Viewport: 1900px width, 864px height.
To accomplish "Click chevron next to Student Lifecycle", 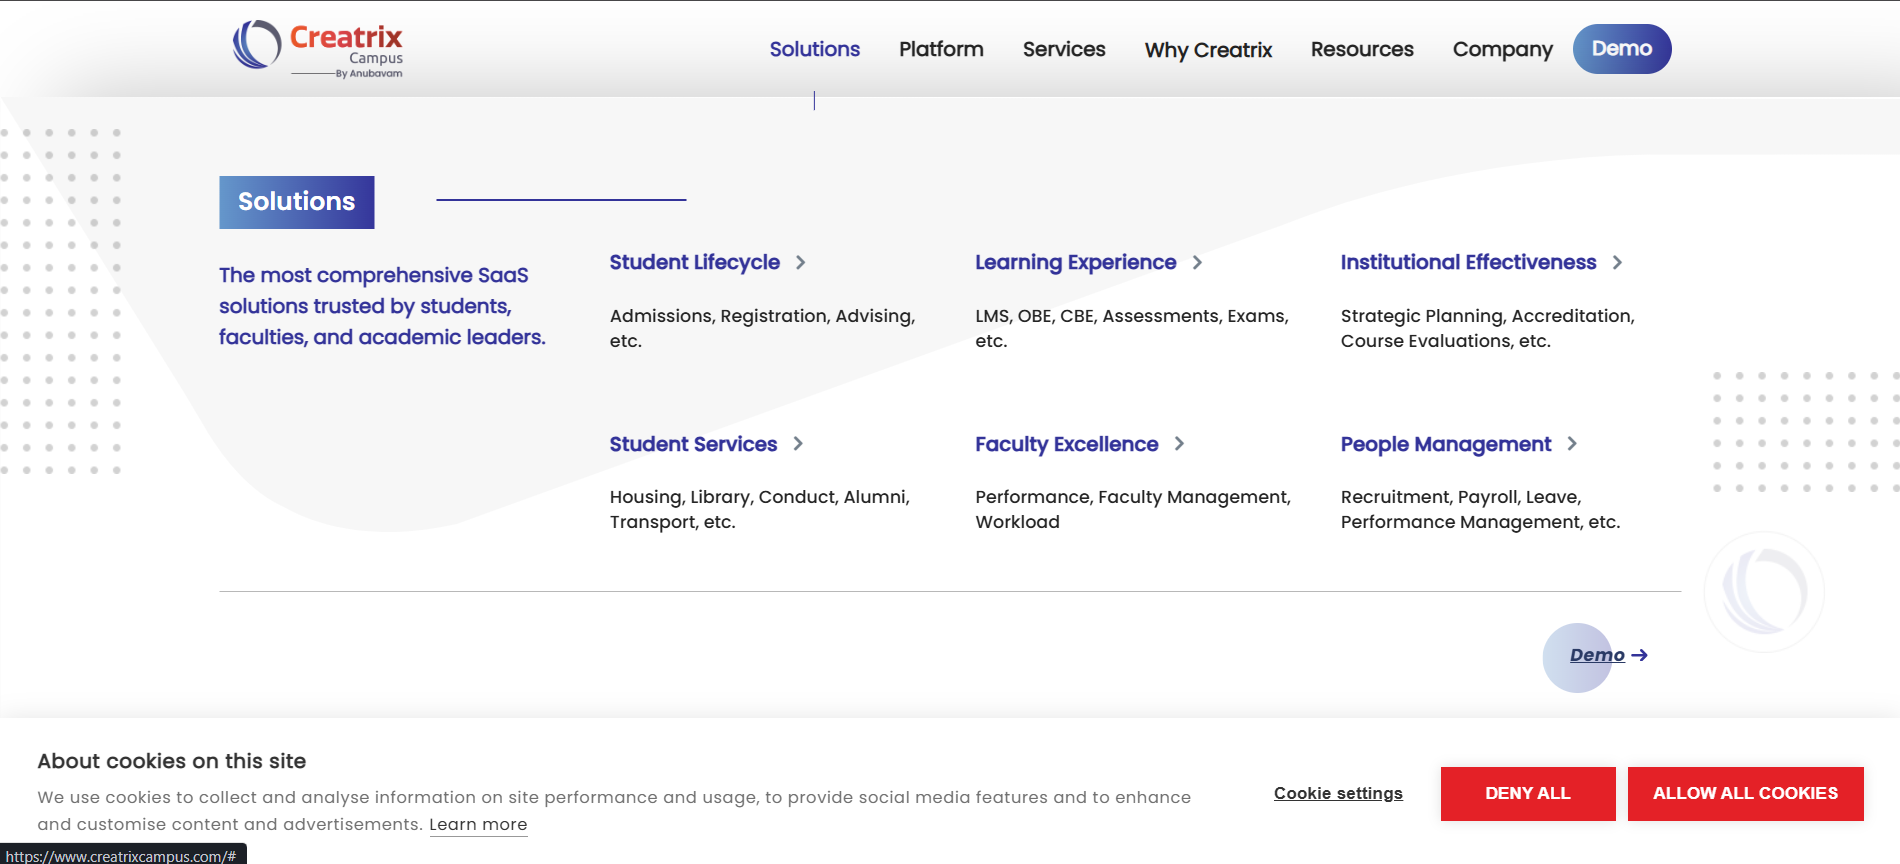I will coord(800,262).
